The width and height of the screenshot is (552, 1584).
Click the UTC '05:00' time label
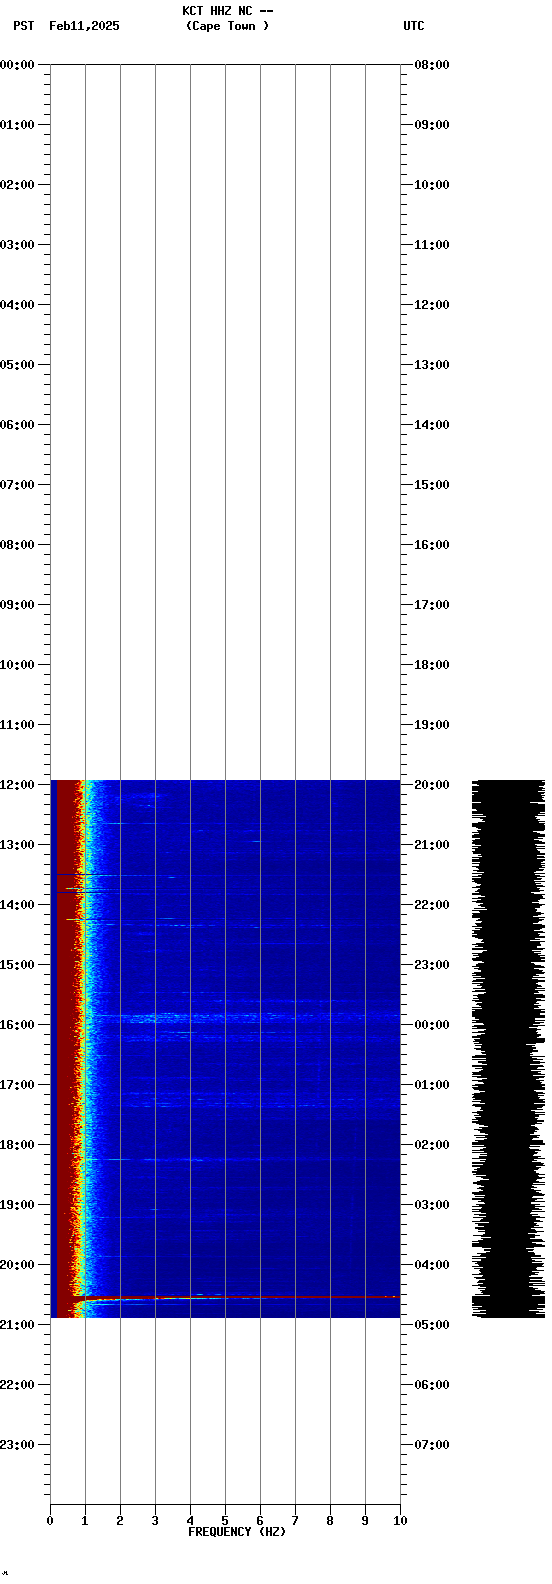click(432, 1325)
